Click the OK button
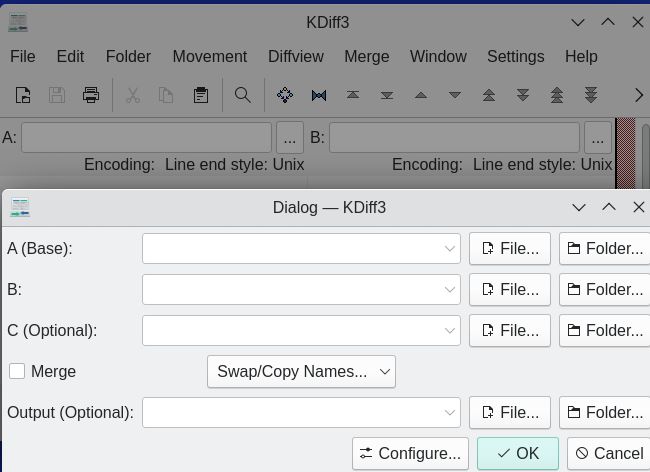 (518, 453)
